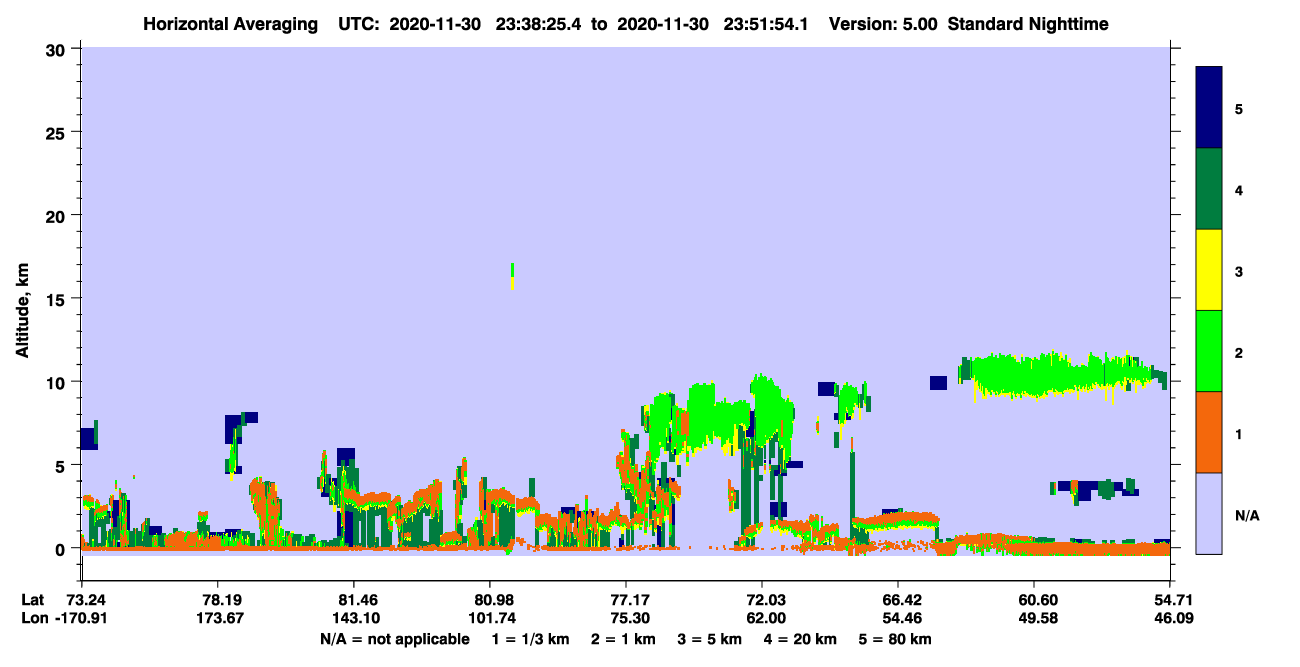This screenshot has width=1300, height=667.
Task: Click the y-axis tick label 30
Action: 58,48
